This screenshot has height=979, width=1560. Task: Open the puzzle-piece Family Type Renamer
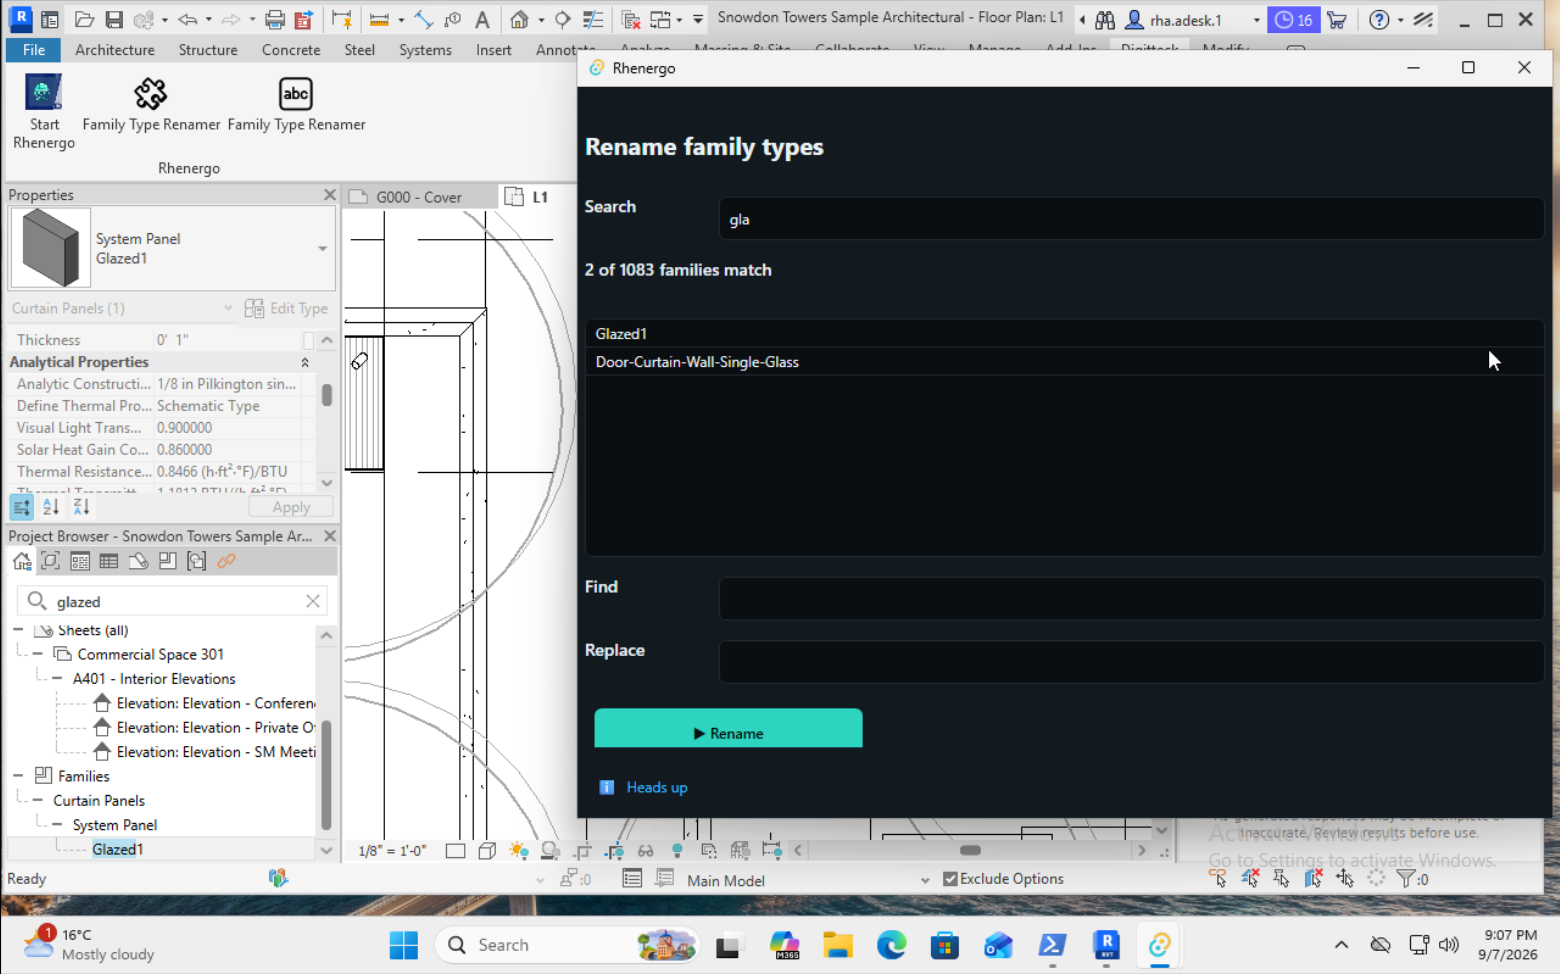pyautogui.click(x=151, y=105)
